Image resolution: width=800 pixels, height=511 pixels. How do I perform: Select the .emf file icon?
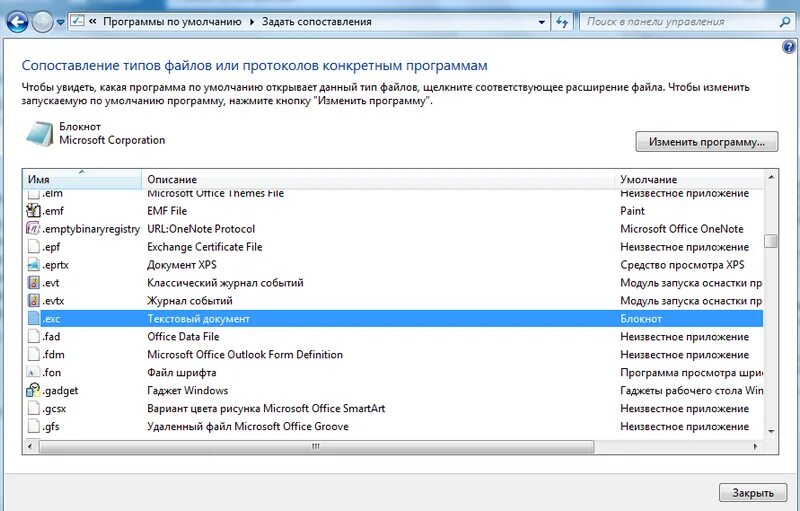pos(33,211)
